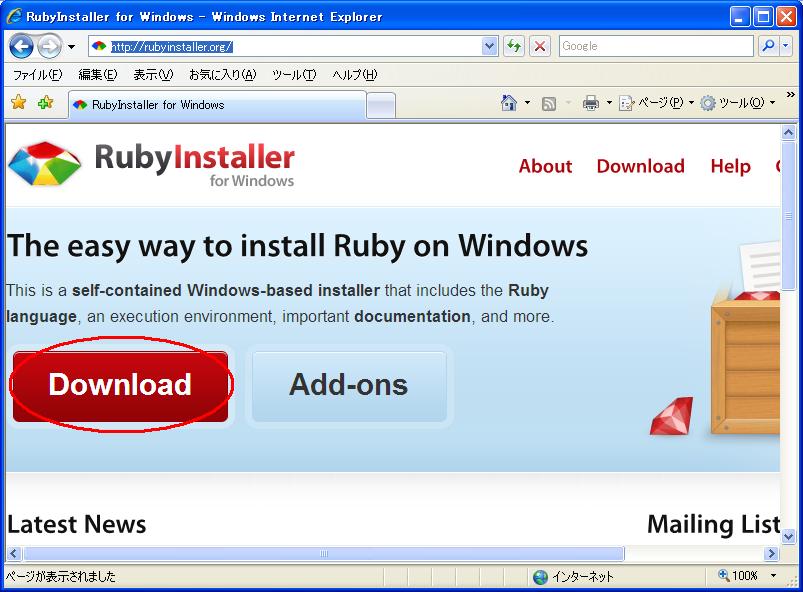
Task: Click the horizontal scrollbar right arrow
Action: point(771,554)
